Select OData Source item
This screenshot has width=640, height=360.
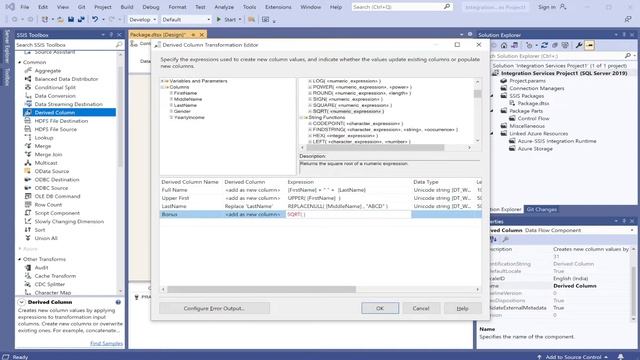tap(51, 171)
